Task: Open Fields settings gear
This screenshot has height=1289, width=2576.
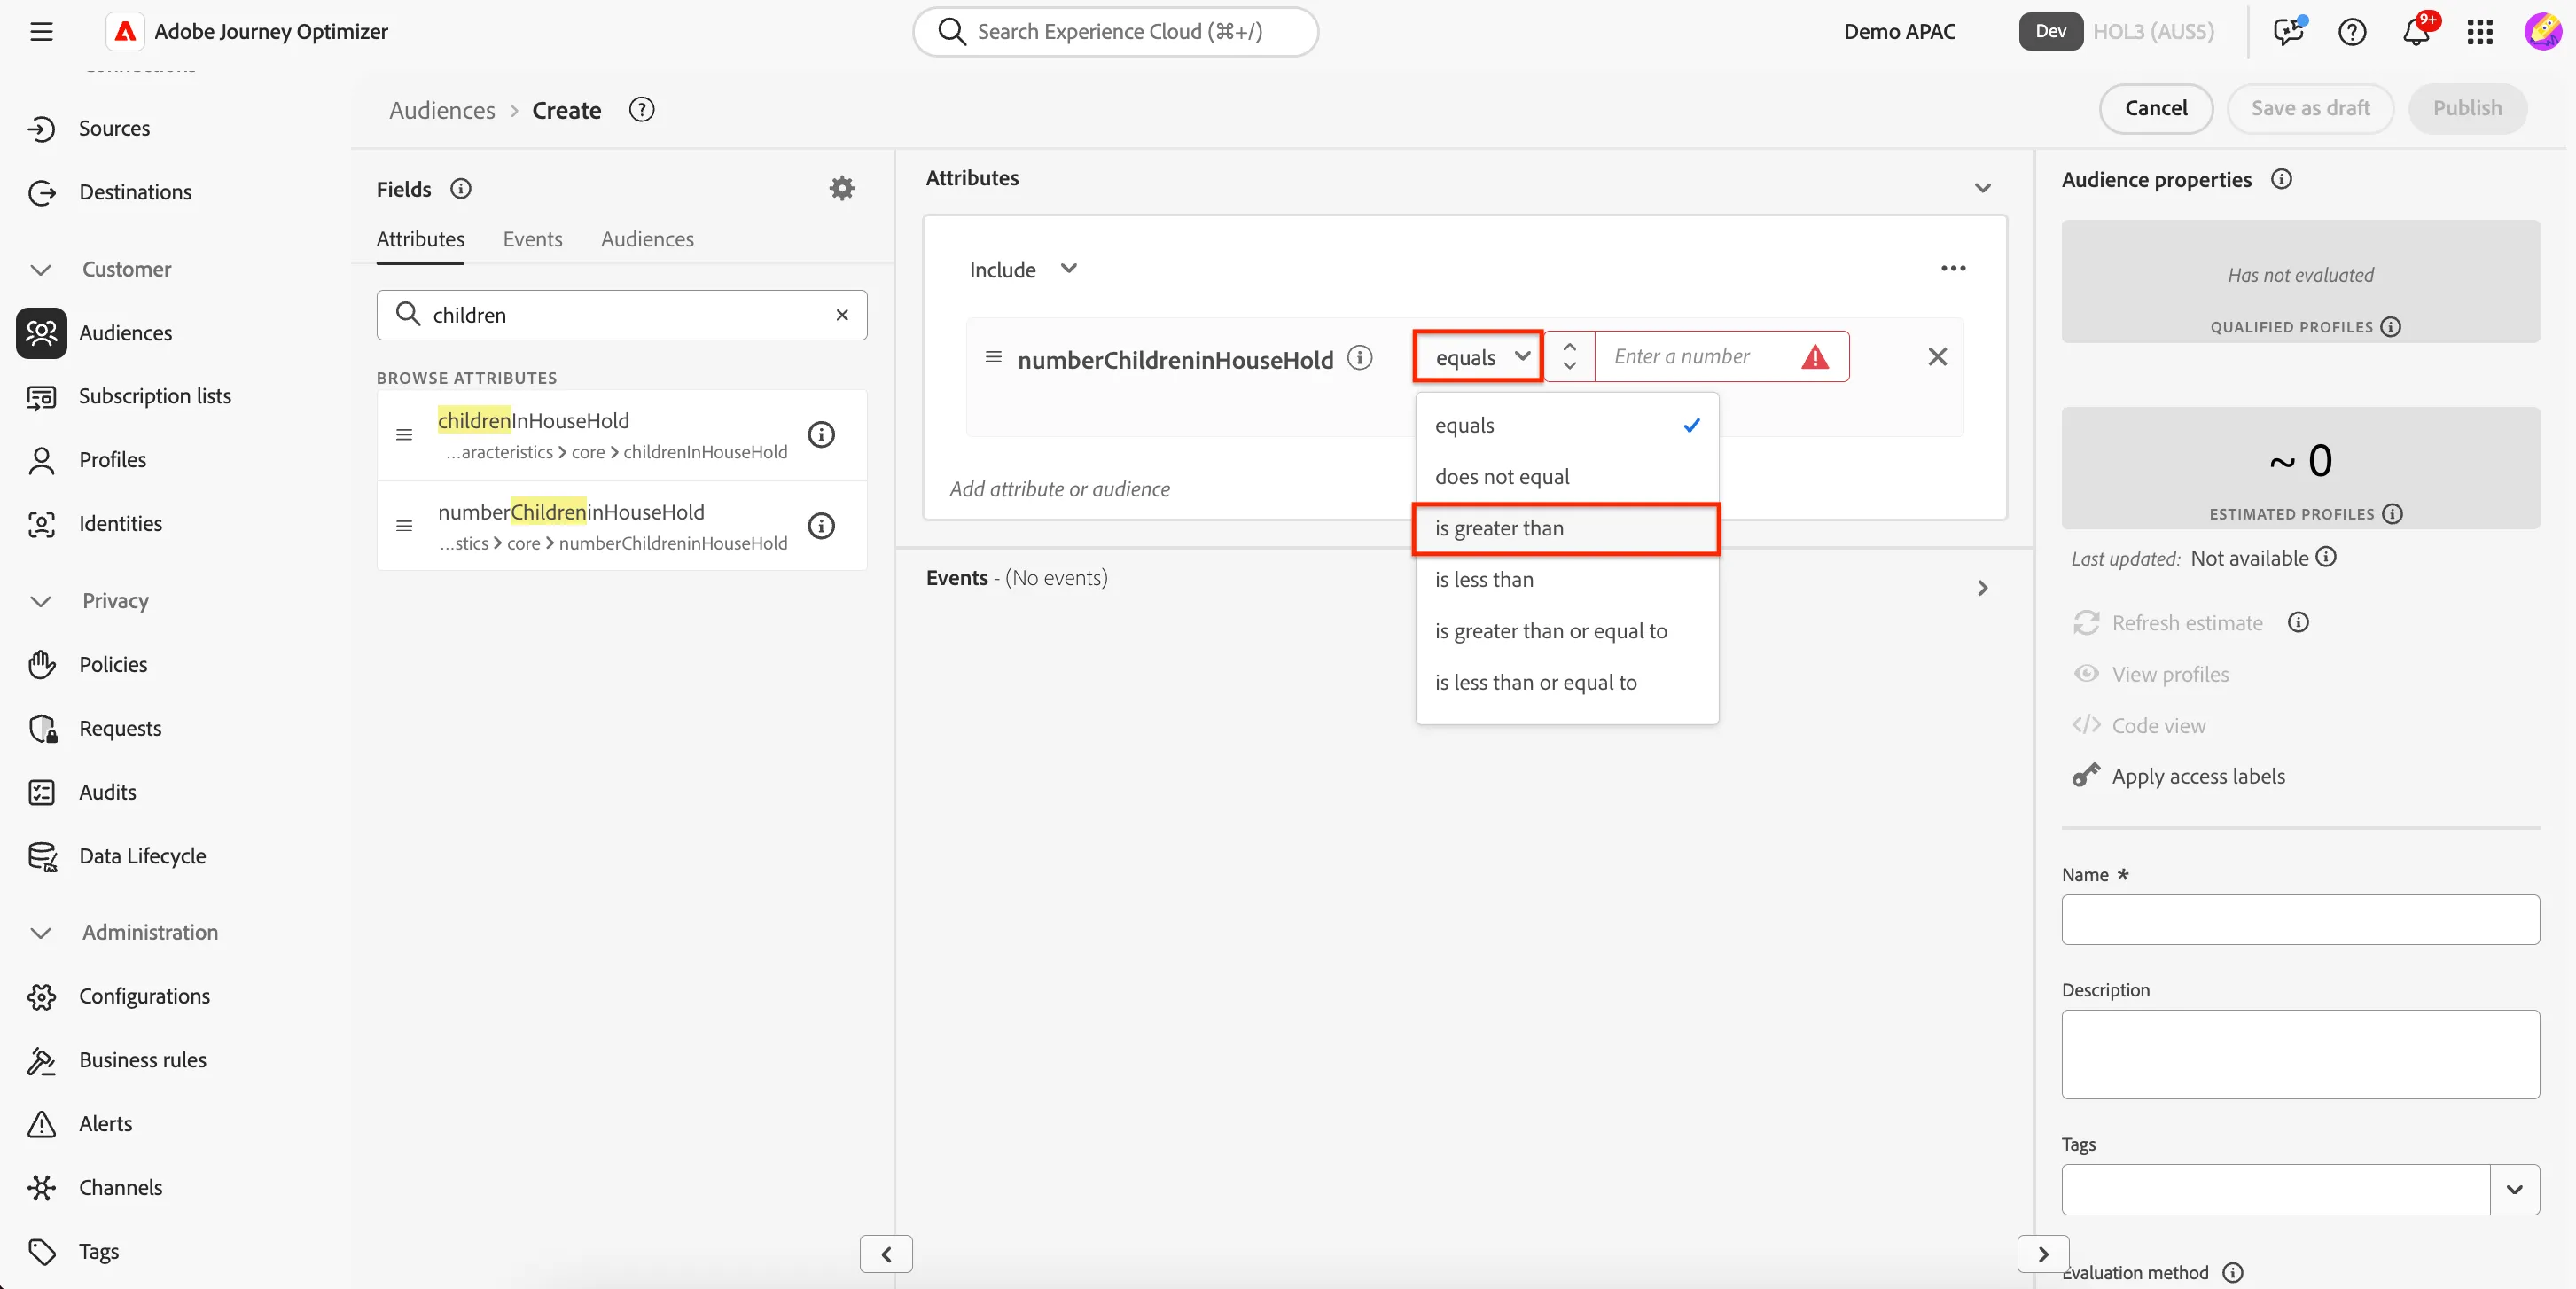Action: [842, 188]
